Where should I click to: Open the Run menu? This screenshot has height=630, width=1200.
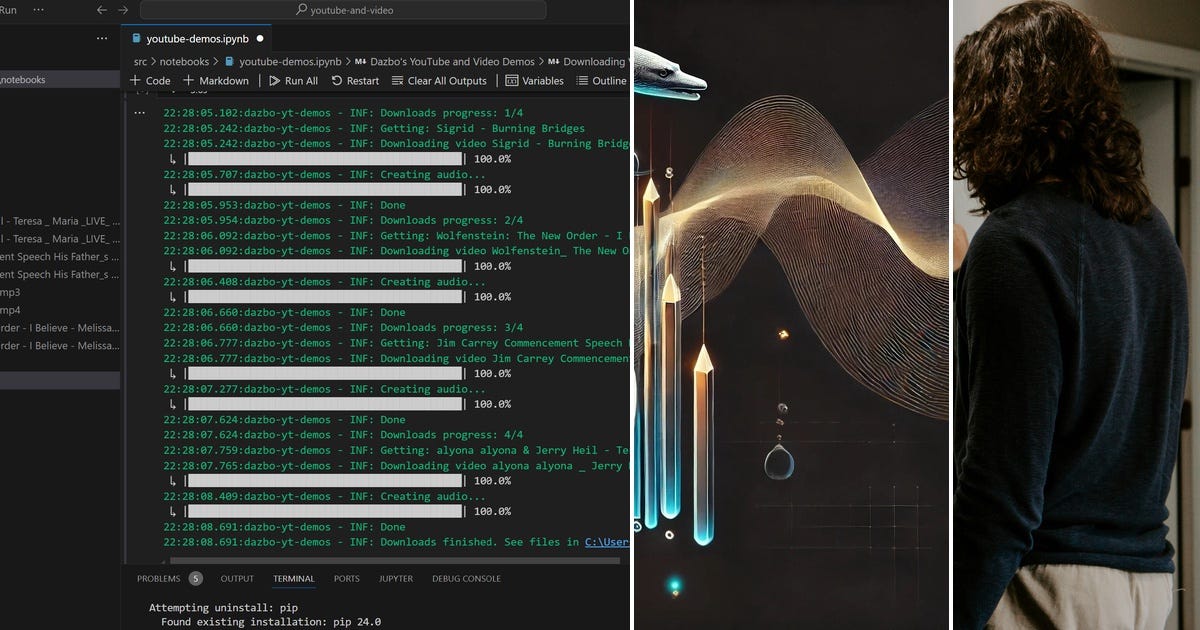click(8, 9)
